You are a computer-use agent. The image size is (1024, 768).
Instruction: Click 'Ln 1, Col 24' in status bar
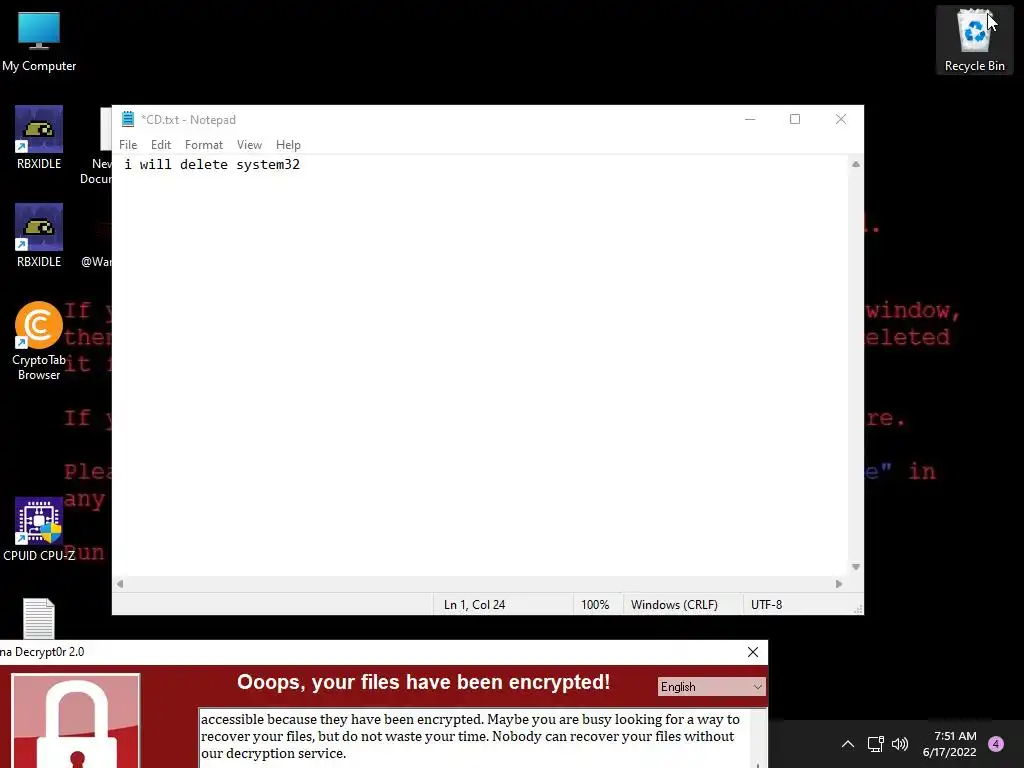coord(475,605)
